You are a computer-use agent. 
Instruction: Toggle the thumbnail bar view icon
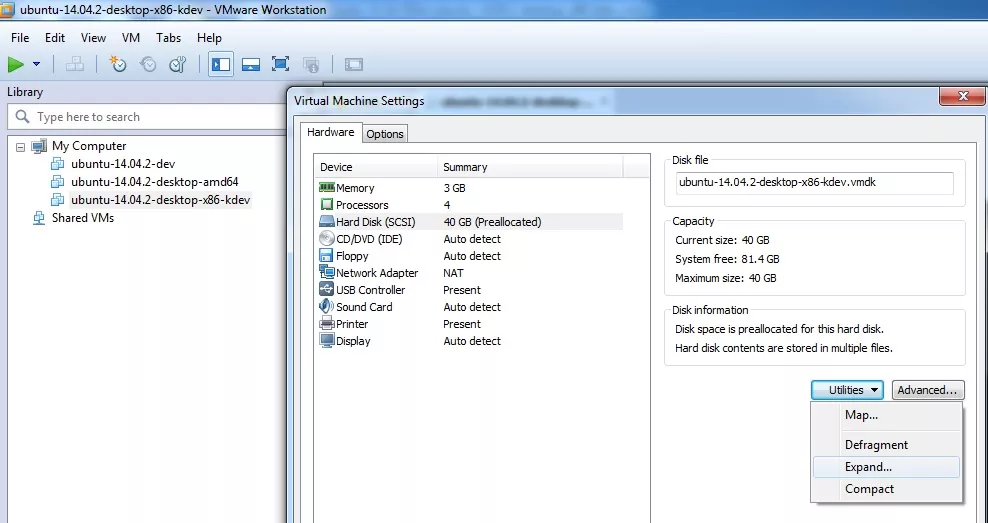click(x=251, y=64)
